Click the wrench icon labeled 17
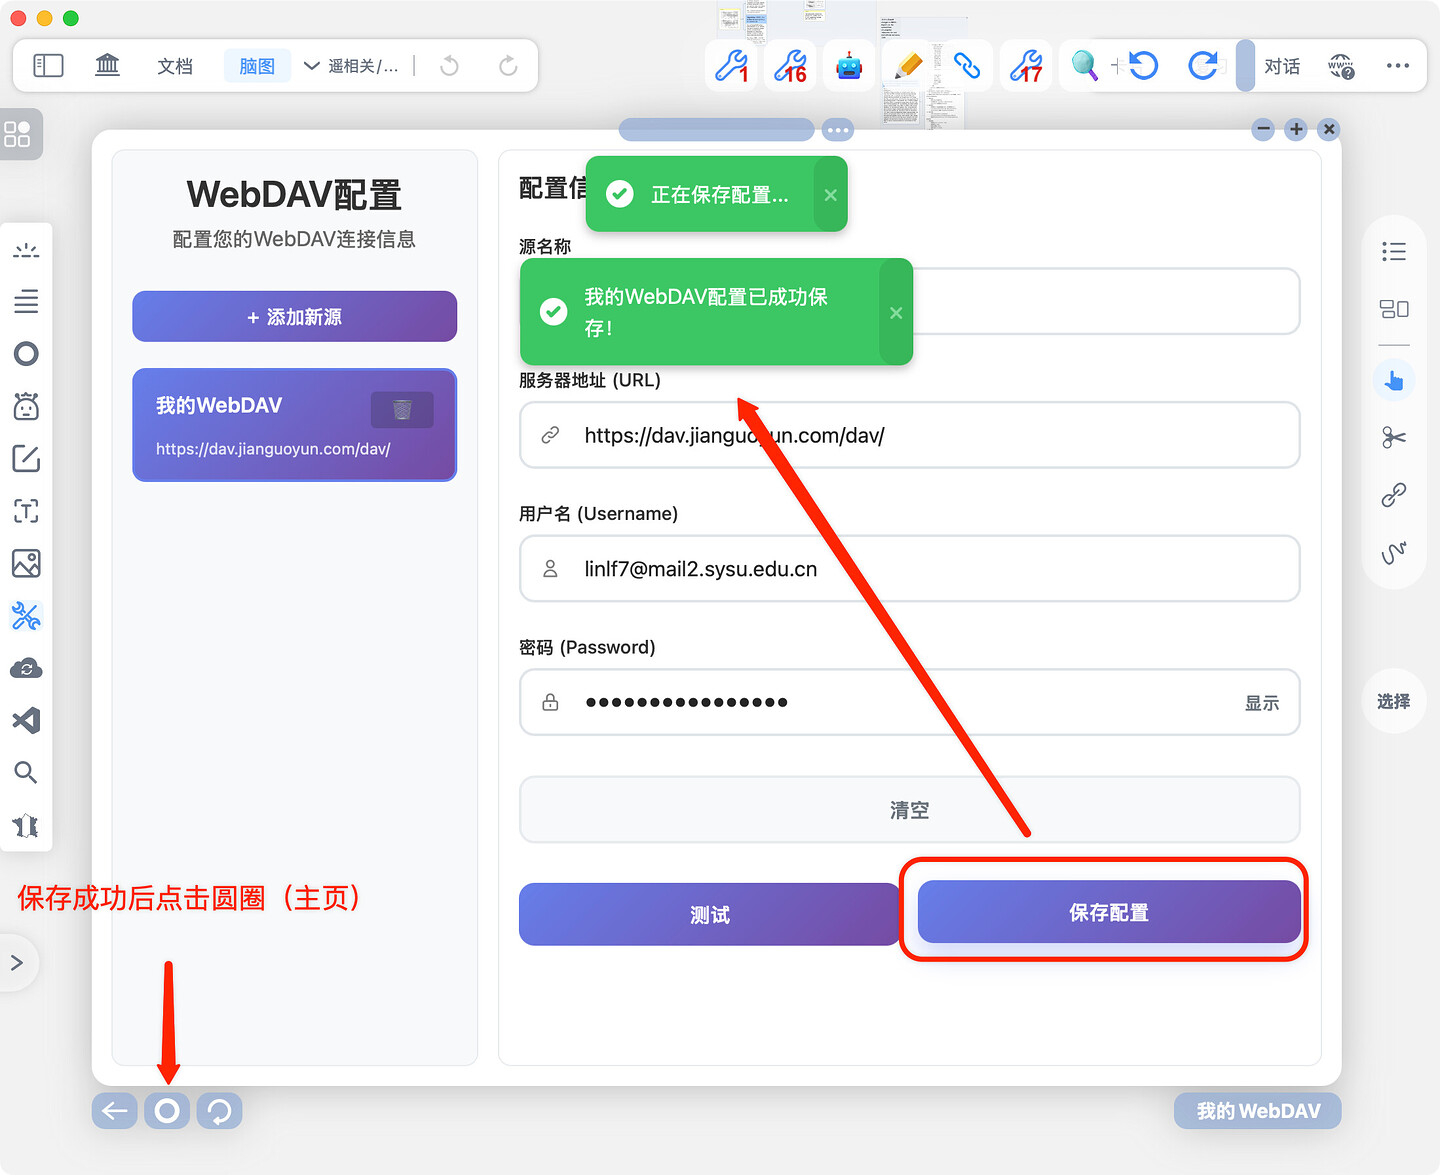The height and width of the screenshot is (1175, 1440). click(1026, 66)
